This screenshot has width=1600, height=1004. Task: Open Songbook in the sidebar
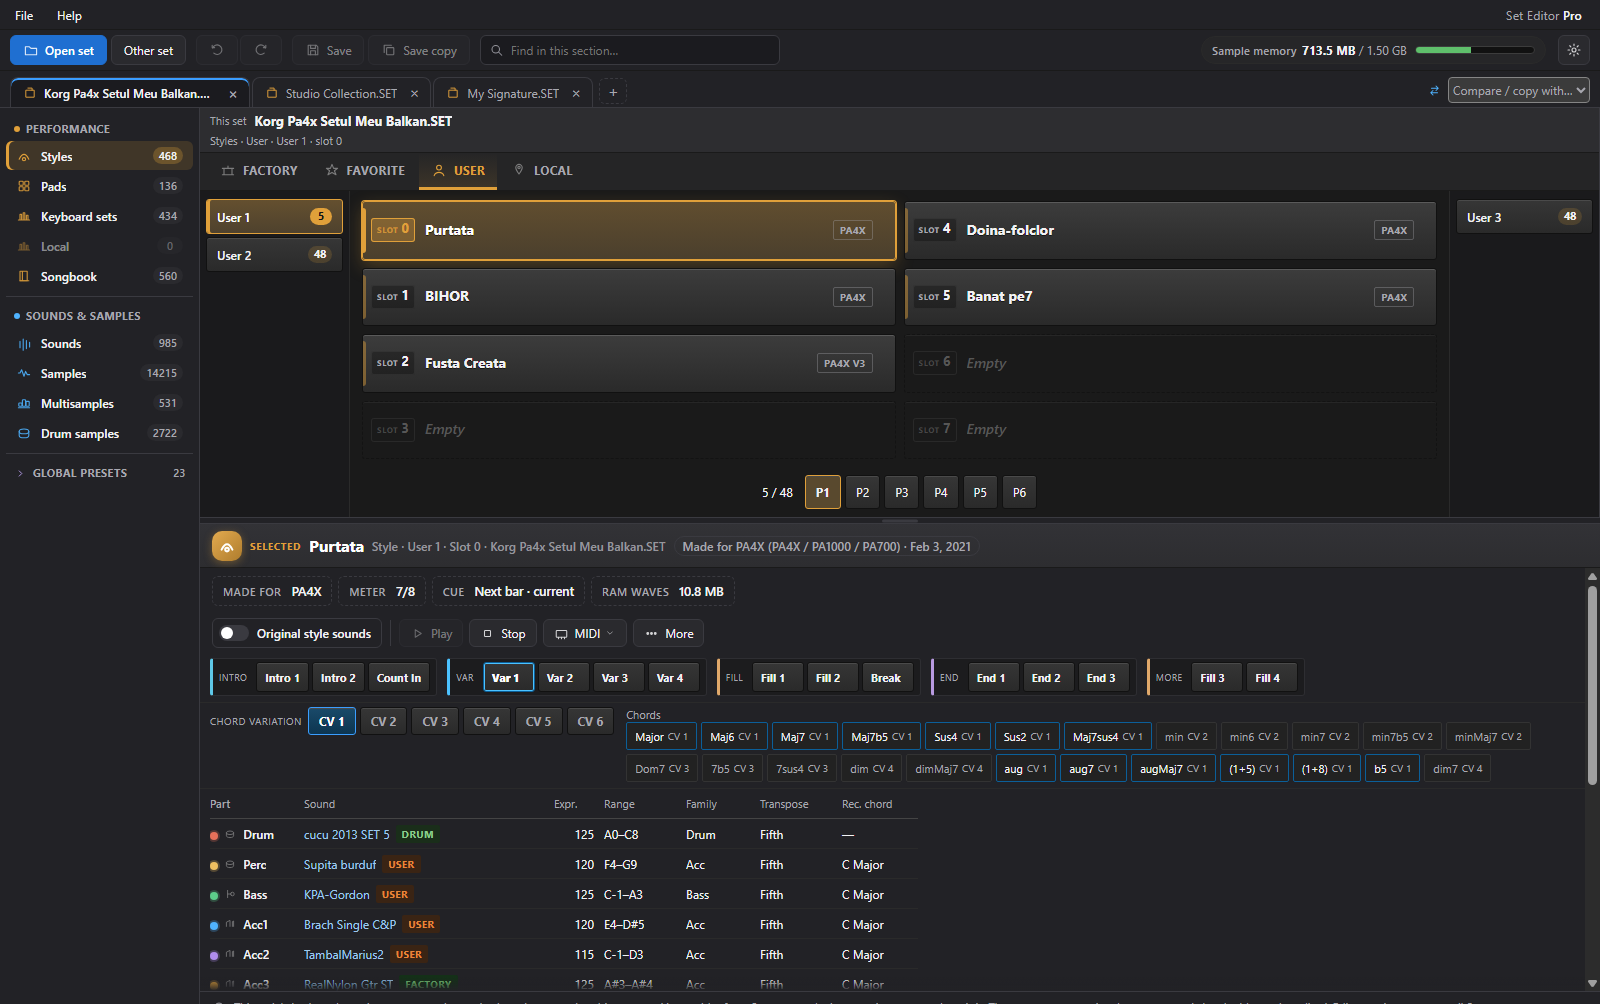(x=98, y=277)
